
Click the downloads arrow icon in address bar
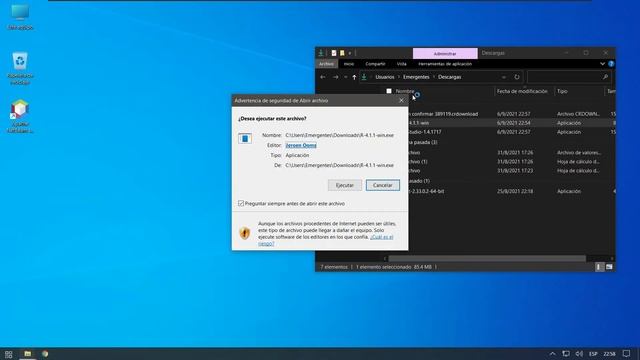364,77
